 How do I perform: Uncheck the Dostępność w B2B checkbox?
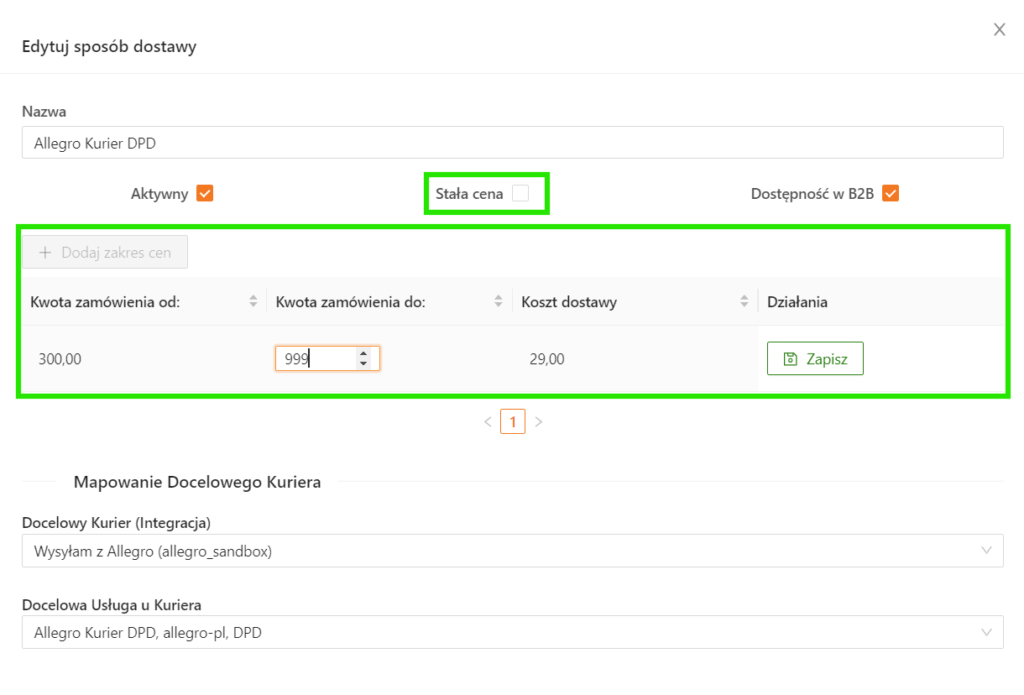pyautogui.click(x=890, y=194)
